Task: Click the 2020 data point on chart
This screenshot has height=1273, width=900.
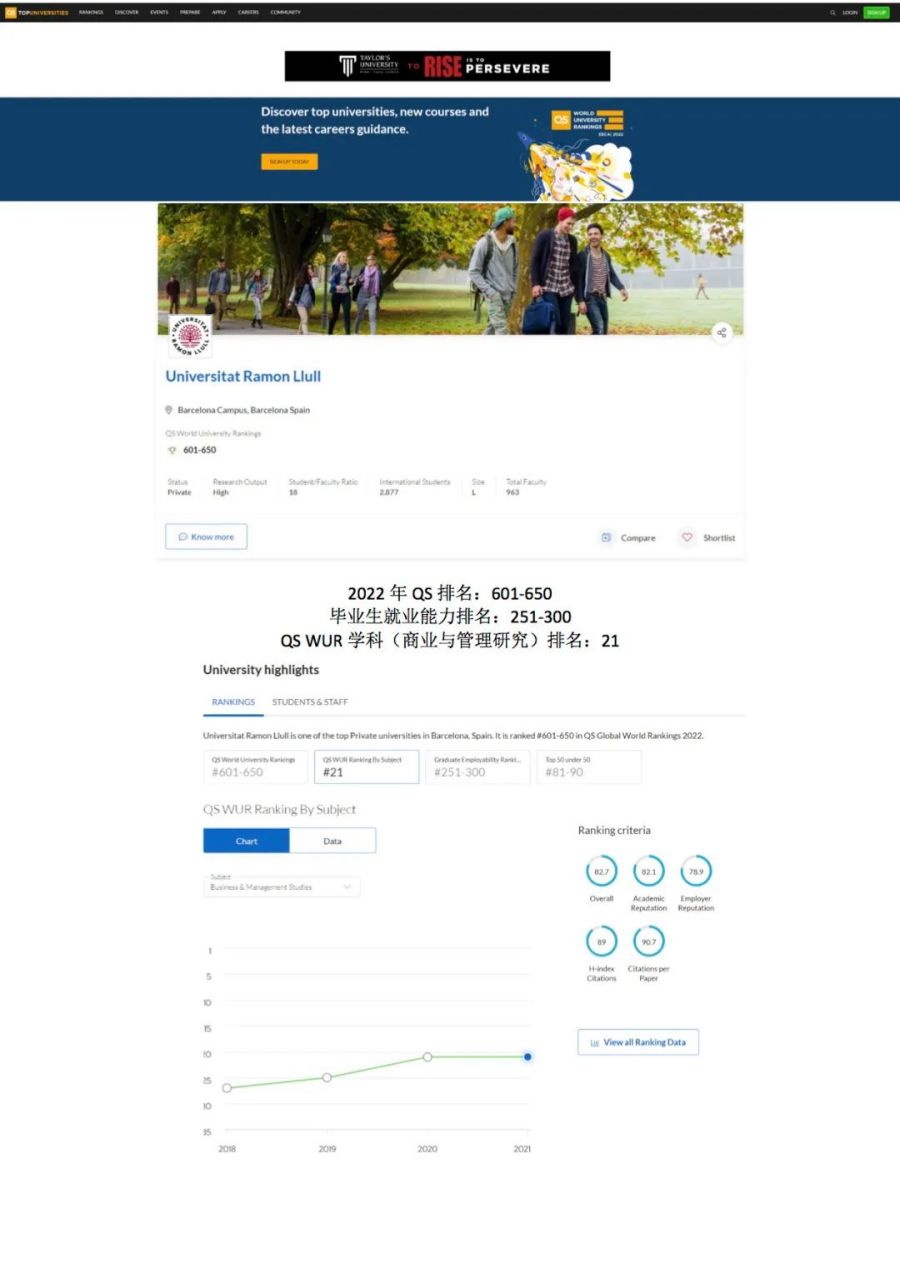Action: [x=427, y=1056]
